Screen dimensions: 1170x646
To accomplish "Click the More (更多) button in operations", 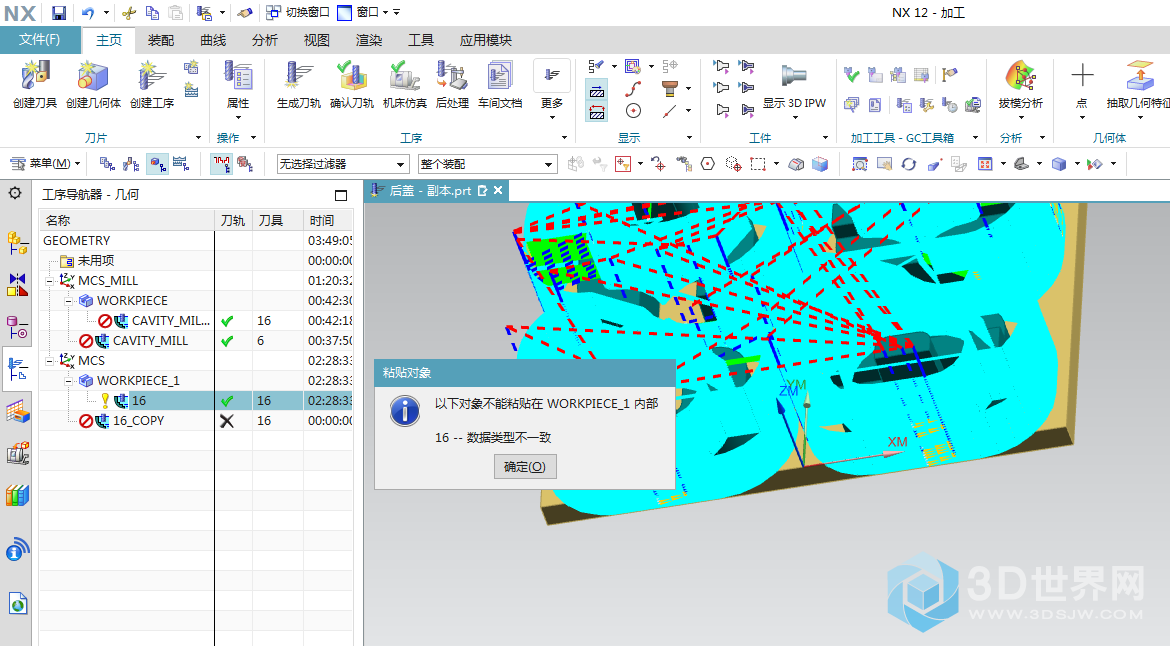I will pyautogui.click(x=552, y=90).
